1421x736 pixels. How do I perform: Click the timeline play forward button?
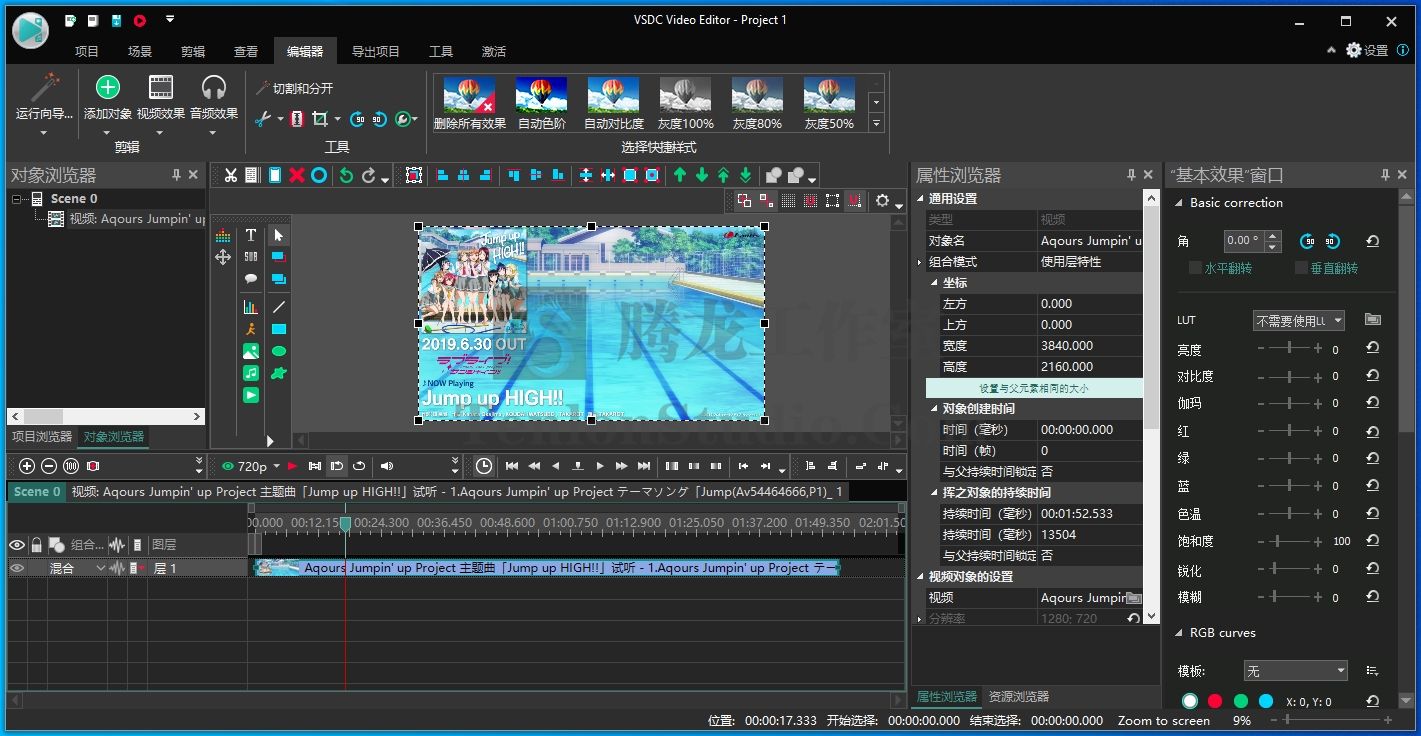(600, 466)
